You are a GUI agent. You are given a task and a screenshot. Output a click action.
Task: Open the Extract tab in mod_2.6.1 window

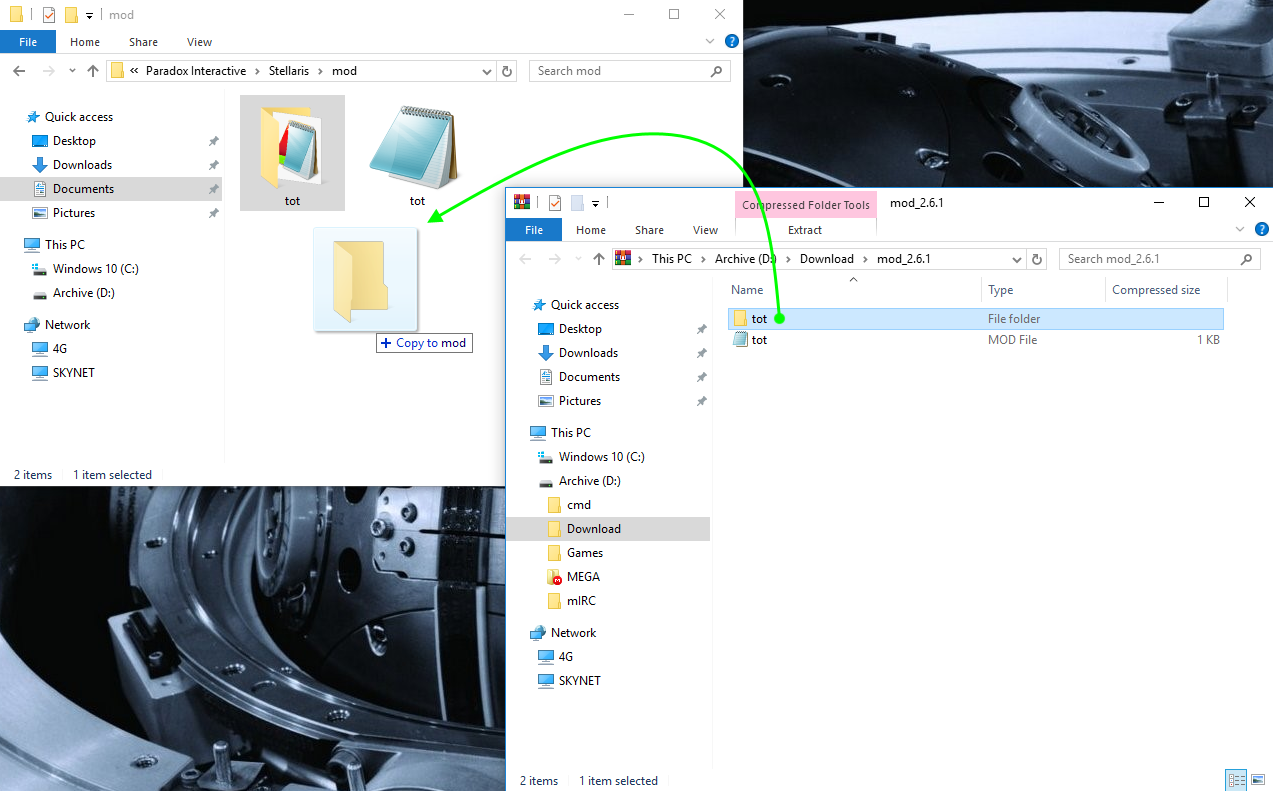[x=805, y=230]
